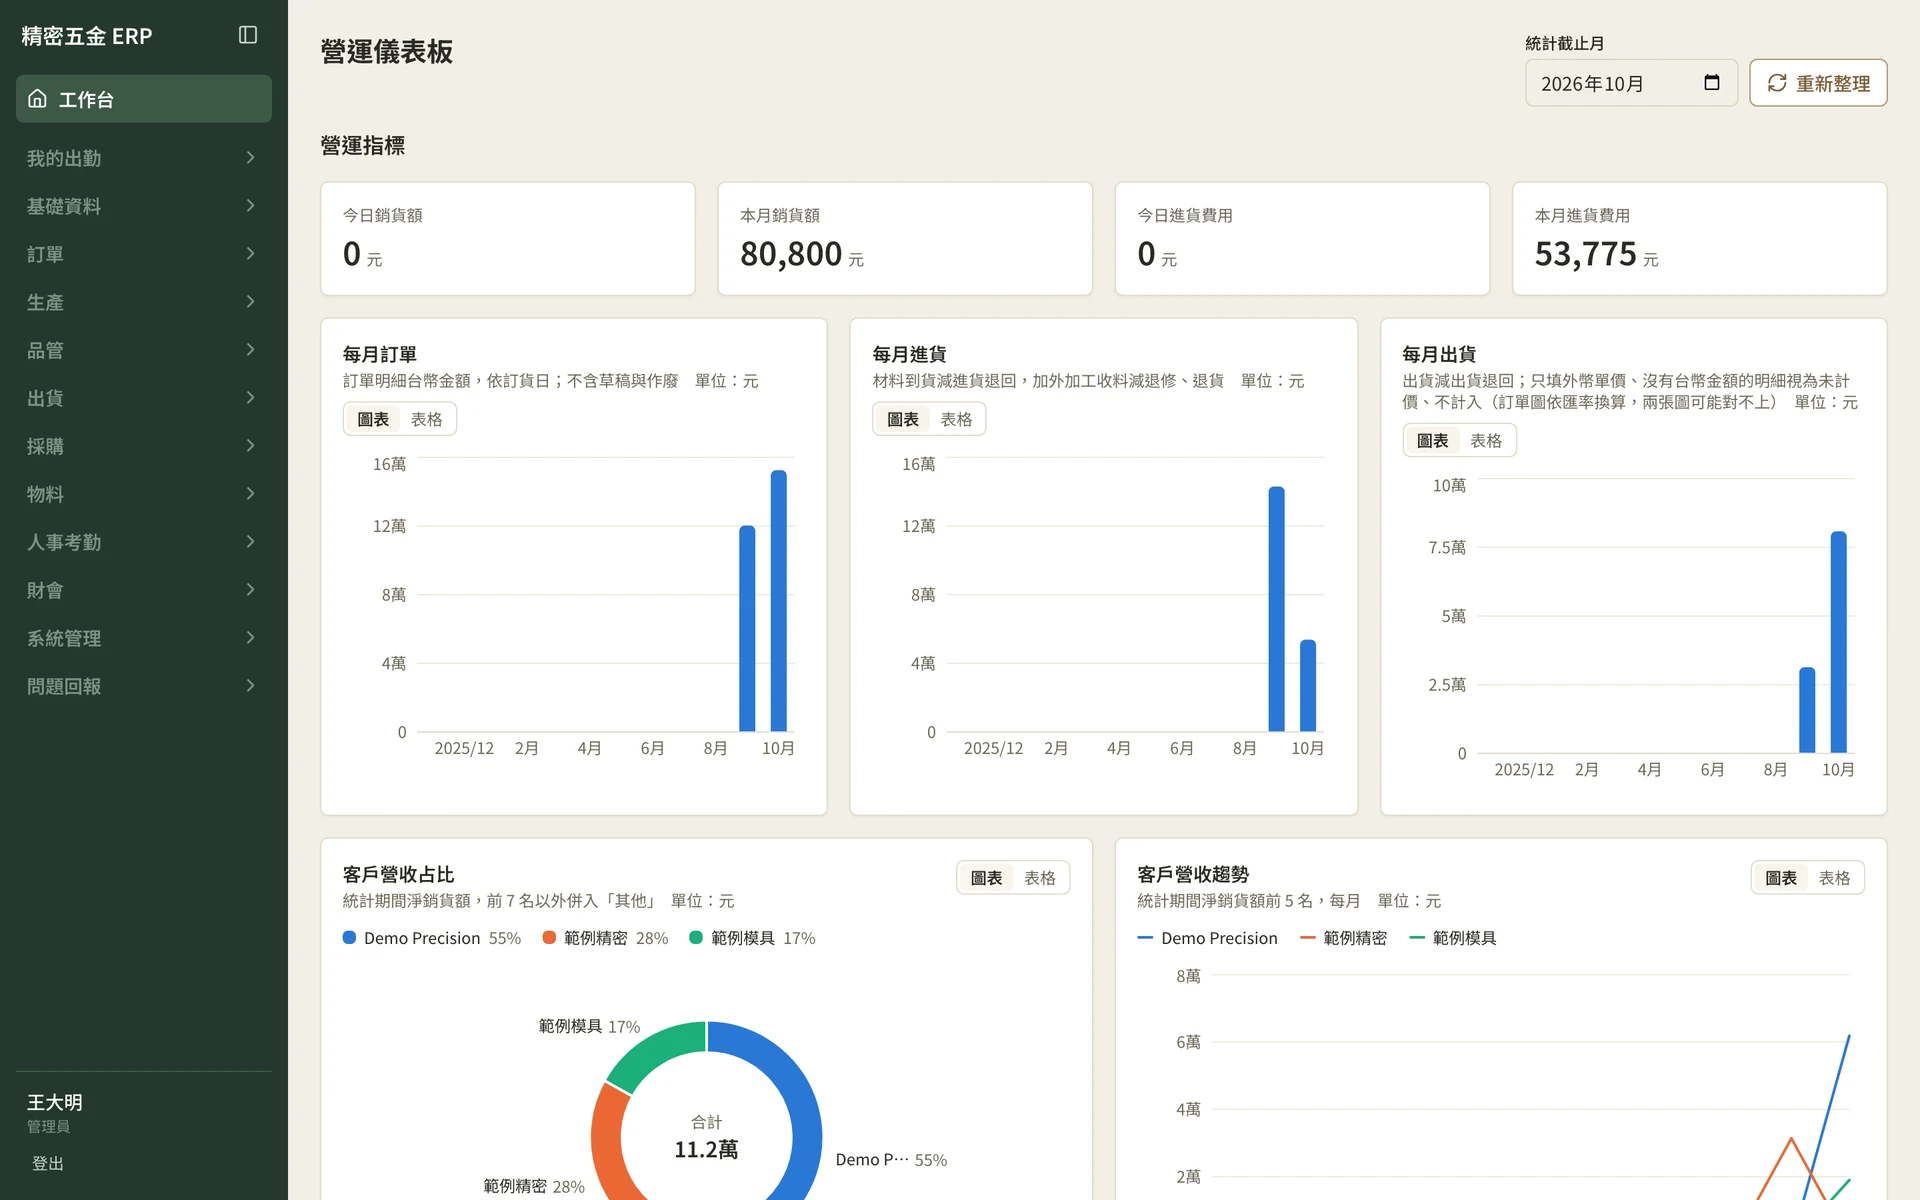Click the refresh icon on 重新整理
Image resolution: width=1920 pixels, height=1200 pixels.
tap(1777, 83)
